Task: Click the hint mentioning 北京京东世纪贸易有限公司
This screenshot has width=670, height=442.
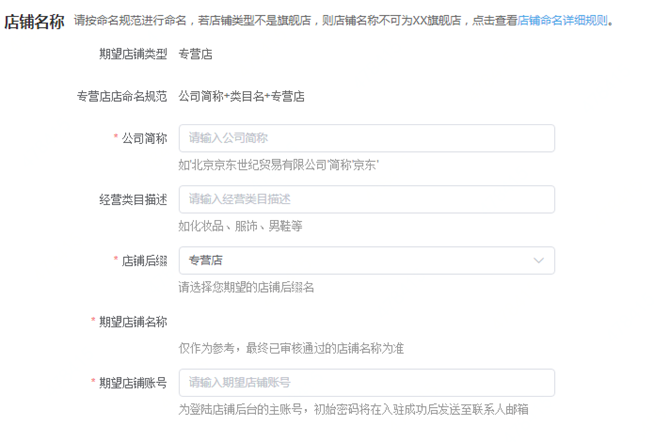Action: click(x=279, y=165)
